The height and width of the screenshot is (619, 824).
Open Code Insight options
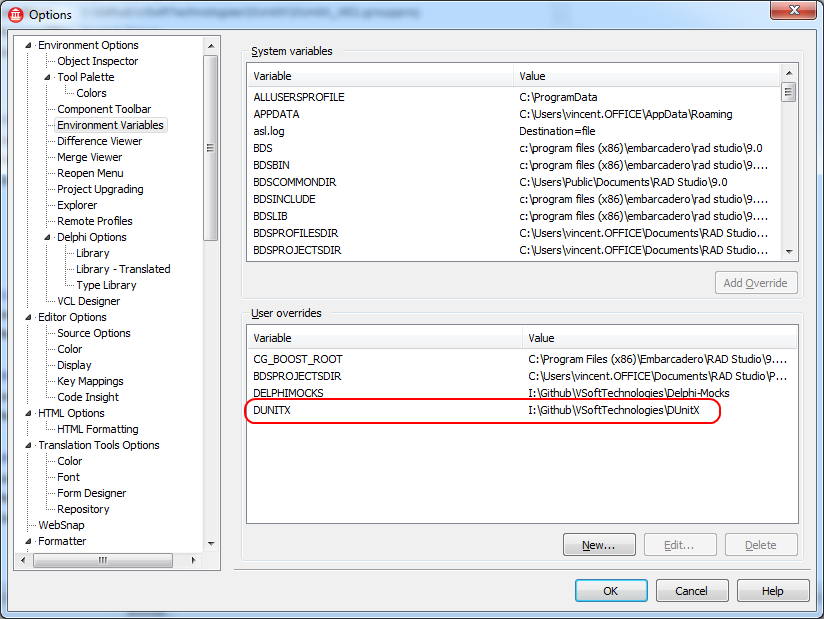tap(88, 397)
